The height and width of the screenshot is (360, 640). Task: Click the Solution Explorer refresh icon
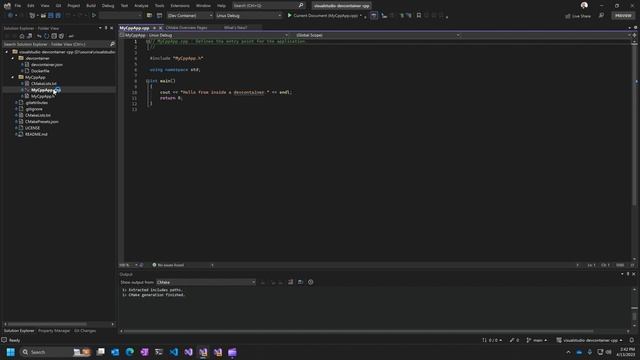tap(46, 36)
